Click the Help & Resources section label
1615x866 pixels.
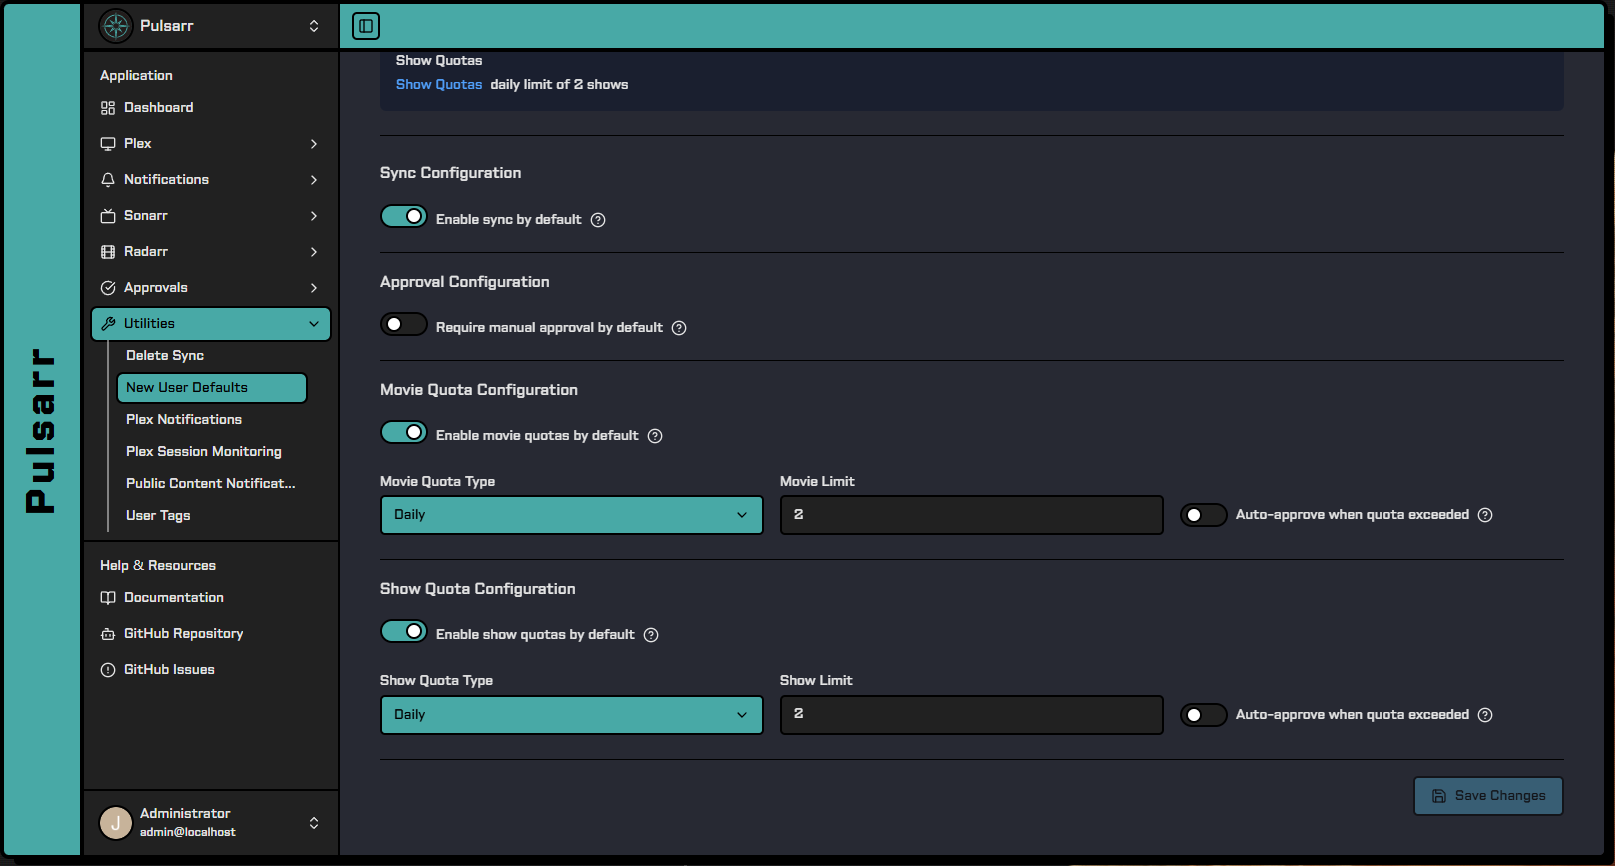point(158,566)
